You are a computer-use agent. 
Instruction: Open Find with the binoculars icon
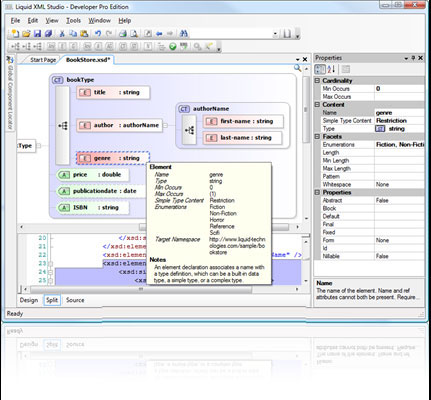tap(184, 33)
